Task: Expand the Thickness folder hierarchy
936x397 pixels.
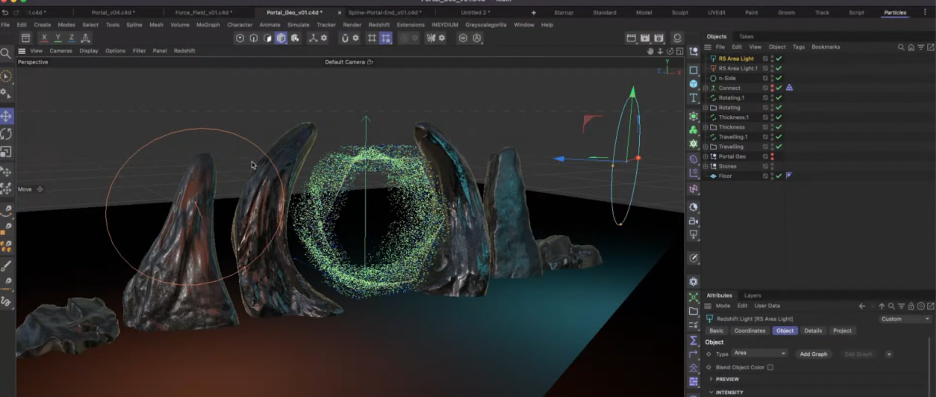Action: click(x=706, y=127)
